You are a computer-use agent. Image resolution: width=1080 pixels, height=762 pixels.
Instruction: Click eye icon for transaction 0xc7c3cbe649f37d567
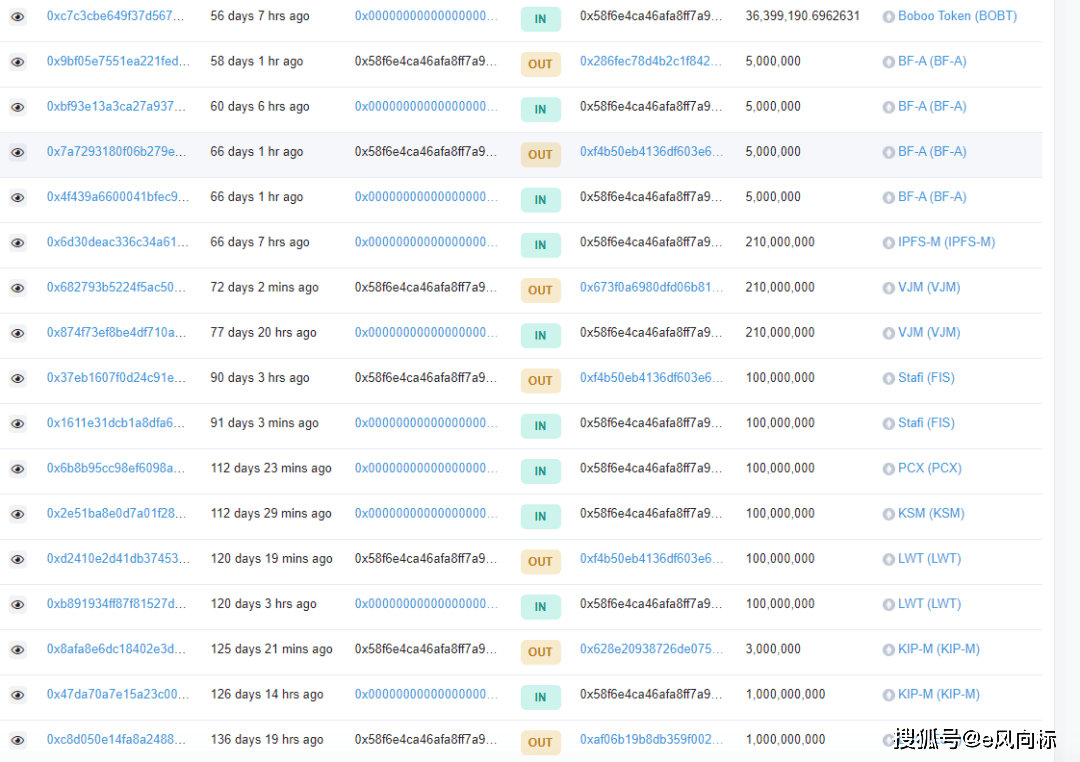pos(17,17)
